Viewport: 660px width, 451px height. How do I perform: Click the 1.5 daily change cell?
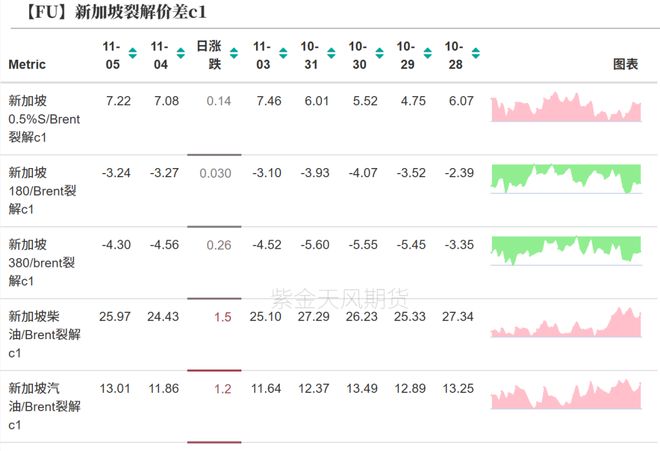[x=222, y=317]
